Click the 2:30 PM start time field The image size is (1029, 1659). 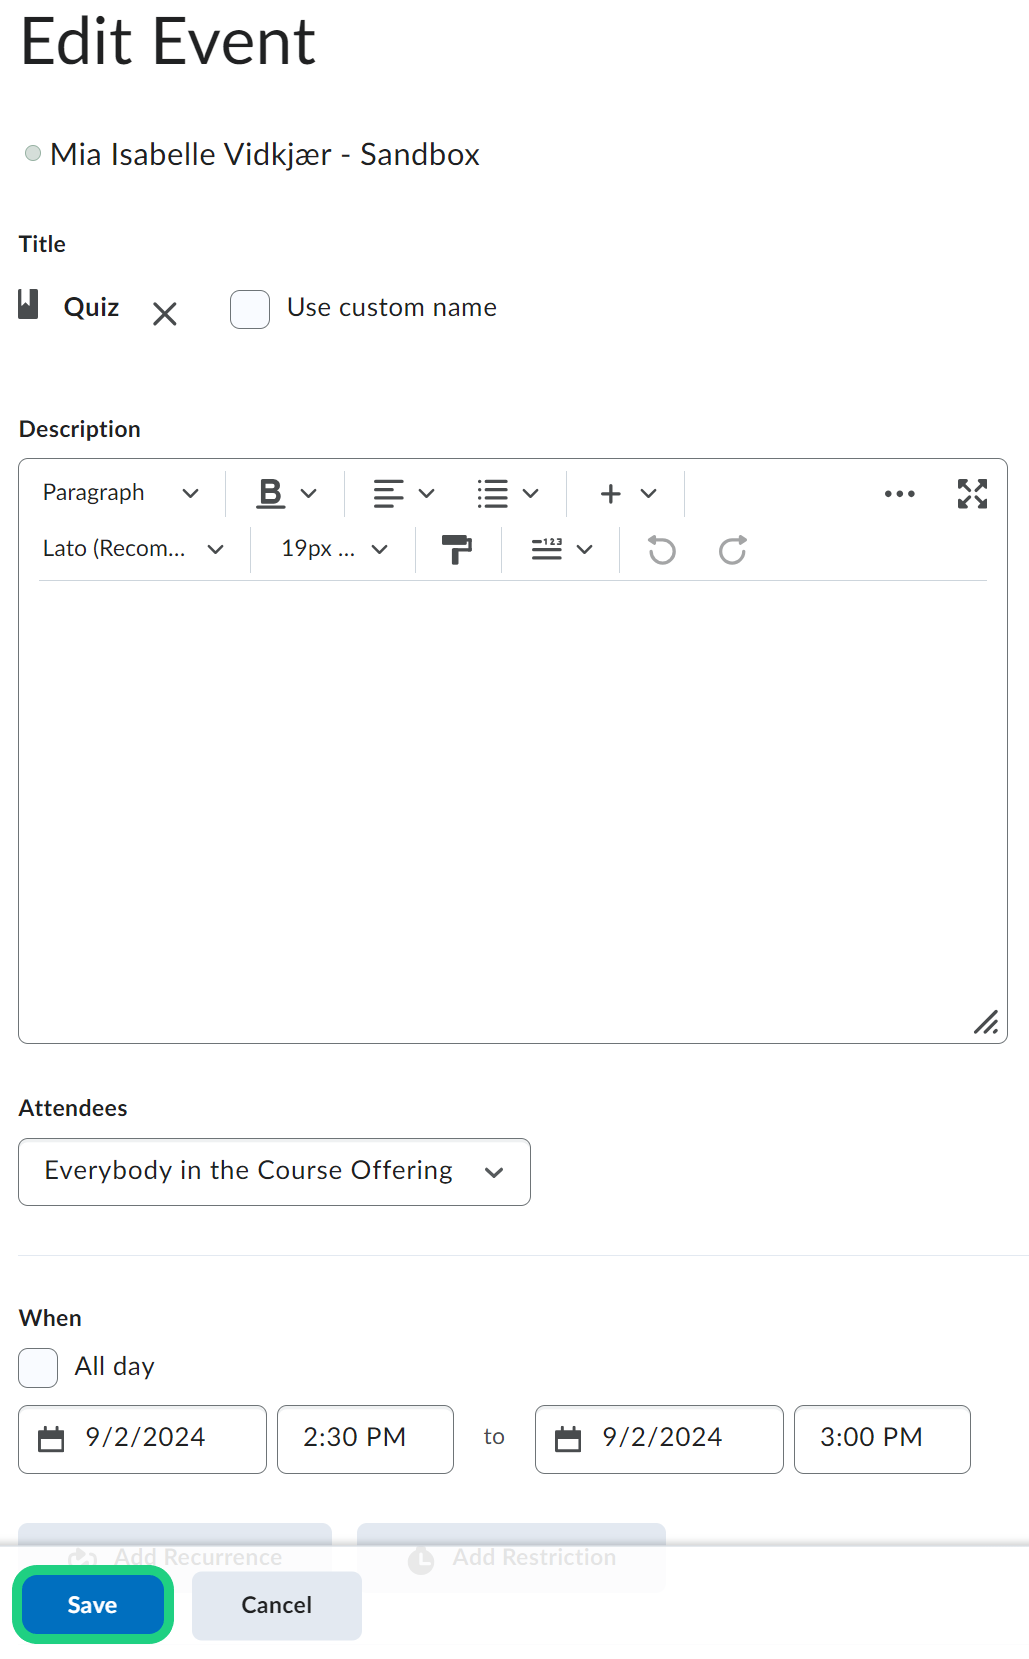point(365,1439)
